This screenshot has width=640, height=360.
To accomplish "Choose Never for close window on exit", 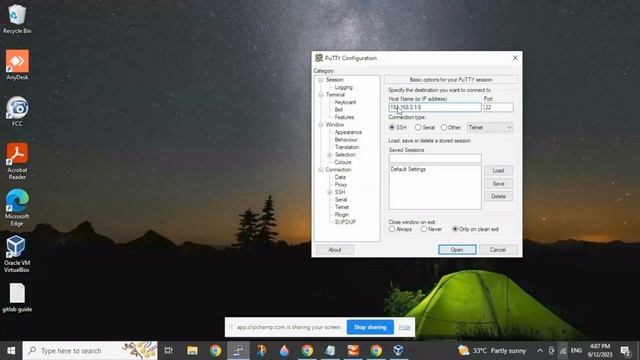I will (424, 229).
